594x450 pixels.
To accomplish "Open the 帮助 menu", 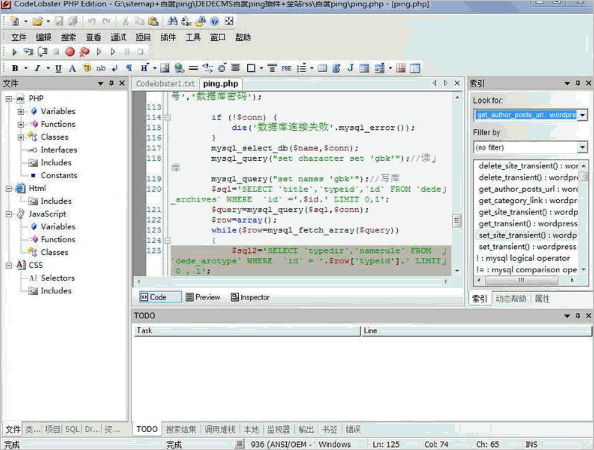I will tap(243, 37).
